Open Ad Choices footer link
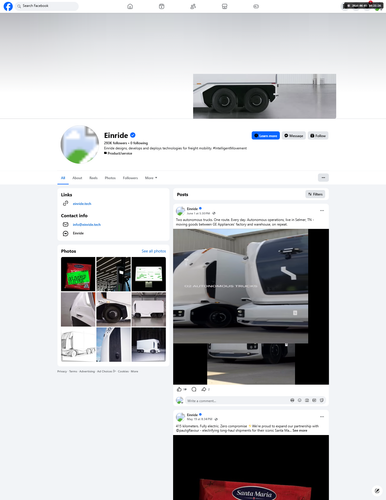This screenshot has width=386, height=500. point(106,371)
